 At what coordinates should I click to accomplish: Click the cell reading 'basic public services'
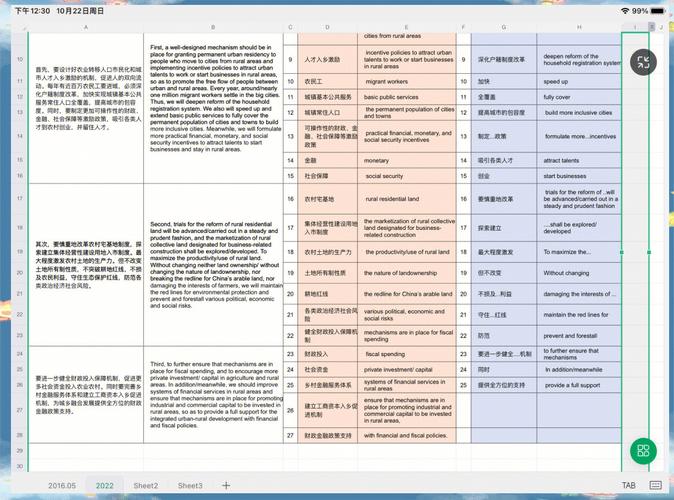(x=407, y=97)
